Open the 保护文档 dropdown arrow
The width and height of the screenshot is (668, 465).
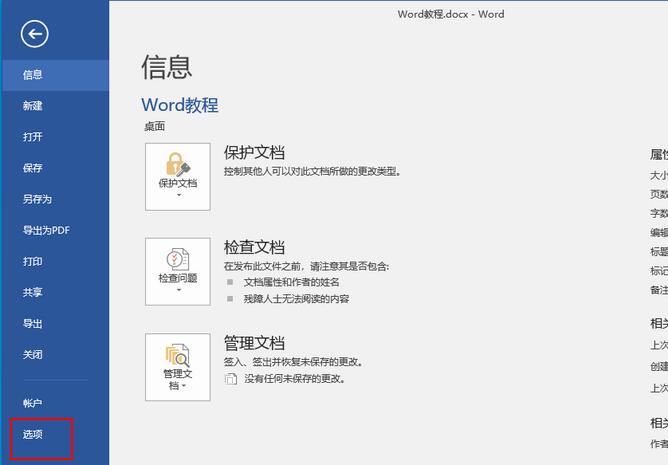179,195
